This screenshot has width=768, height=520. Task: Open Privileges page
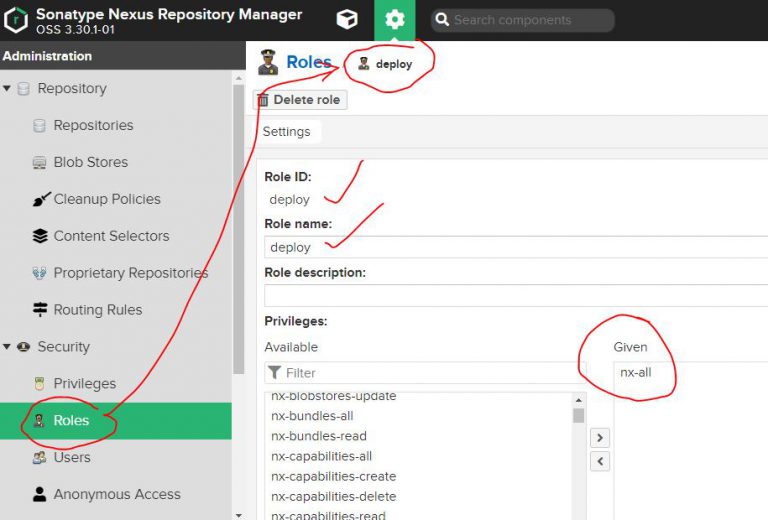(x=84, y=384)
